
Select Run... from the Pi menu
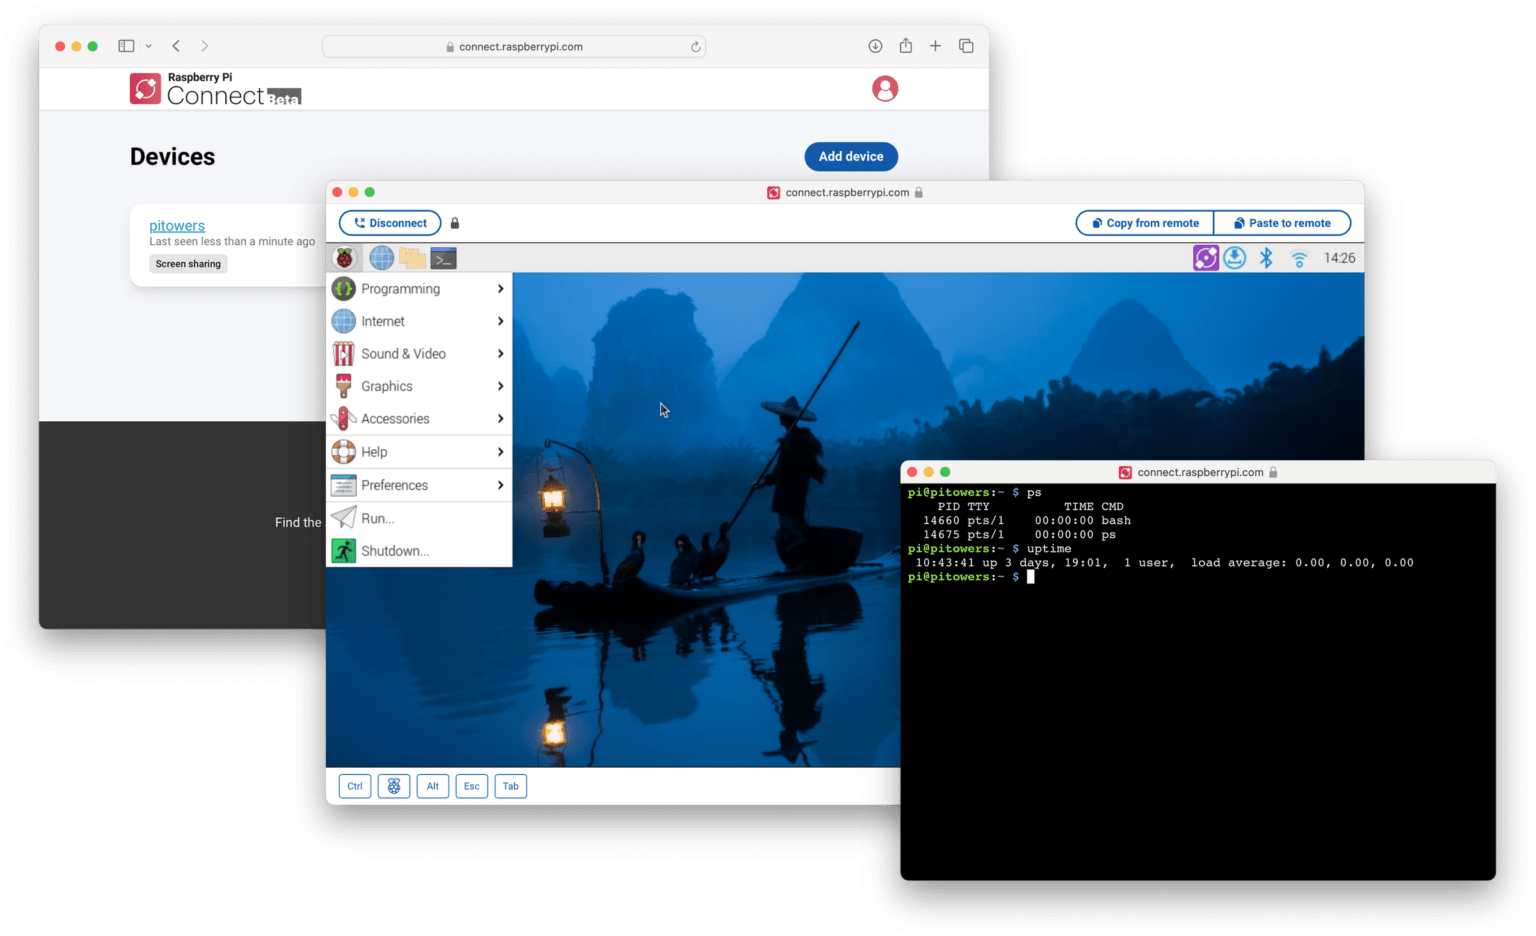click(419, 518)
